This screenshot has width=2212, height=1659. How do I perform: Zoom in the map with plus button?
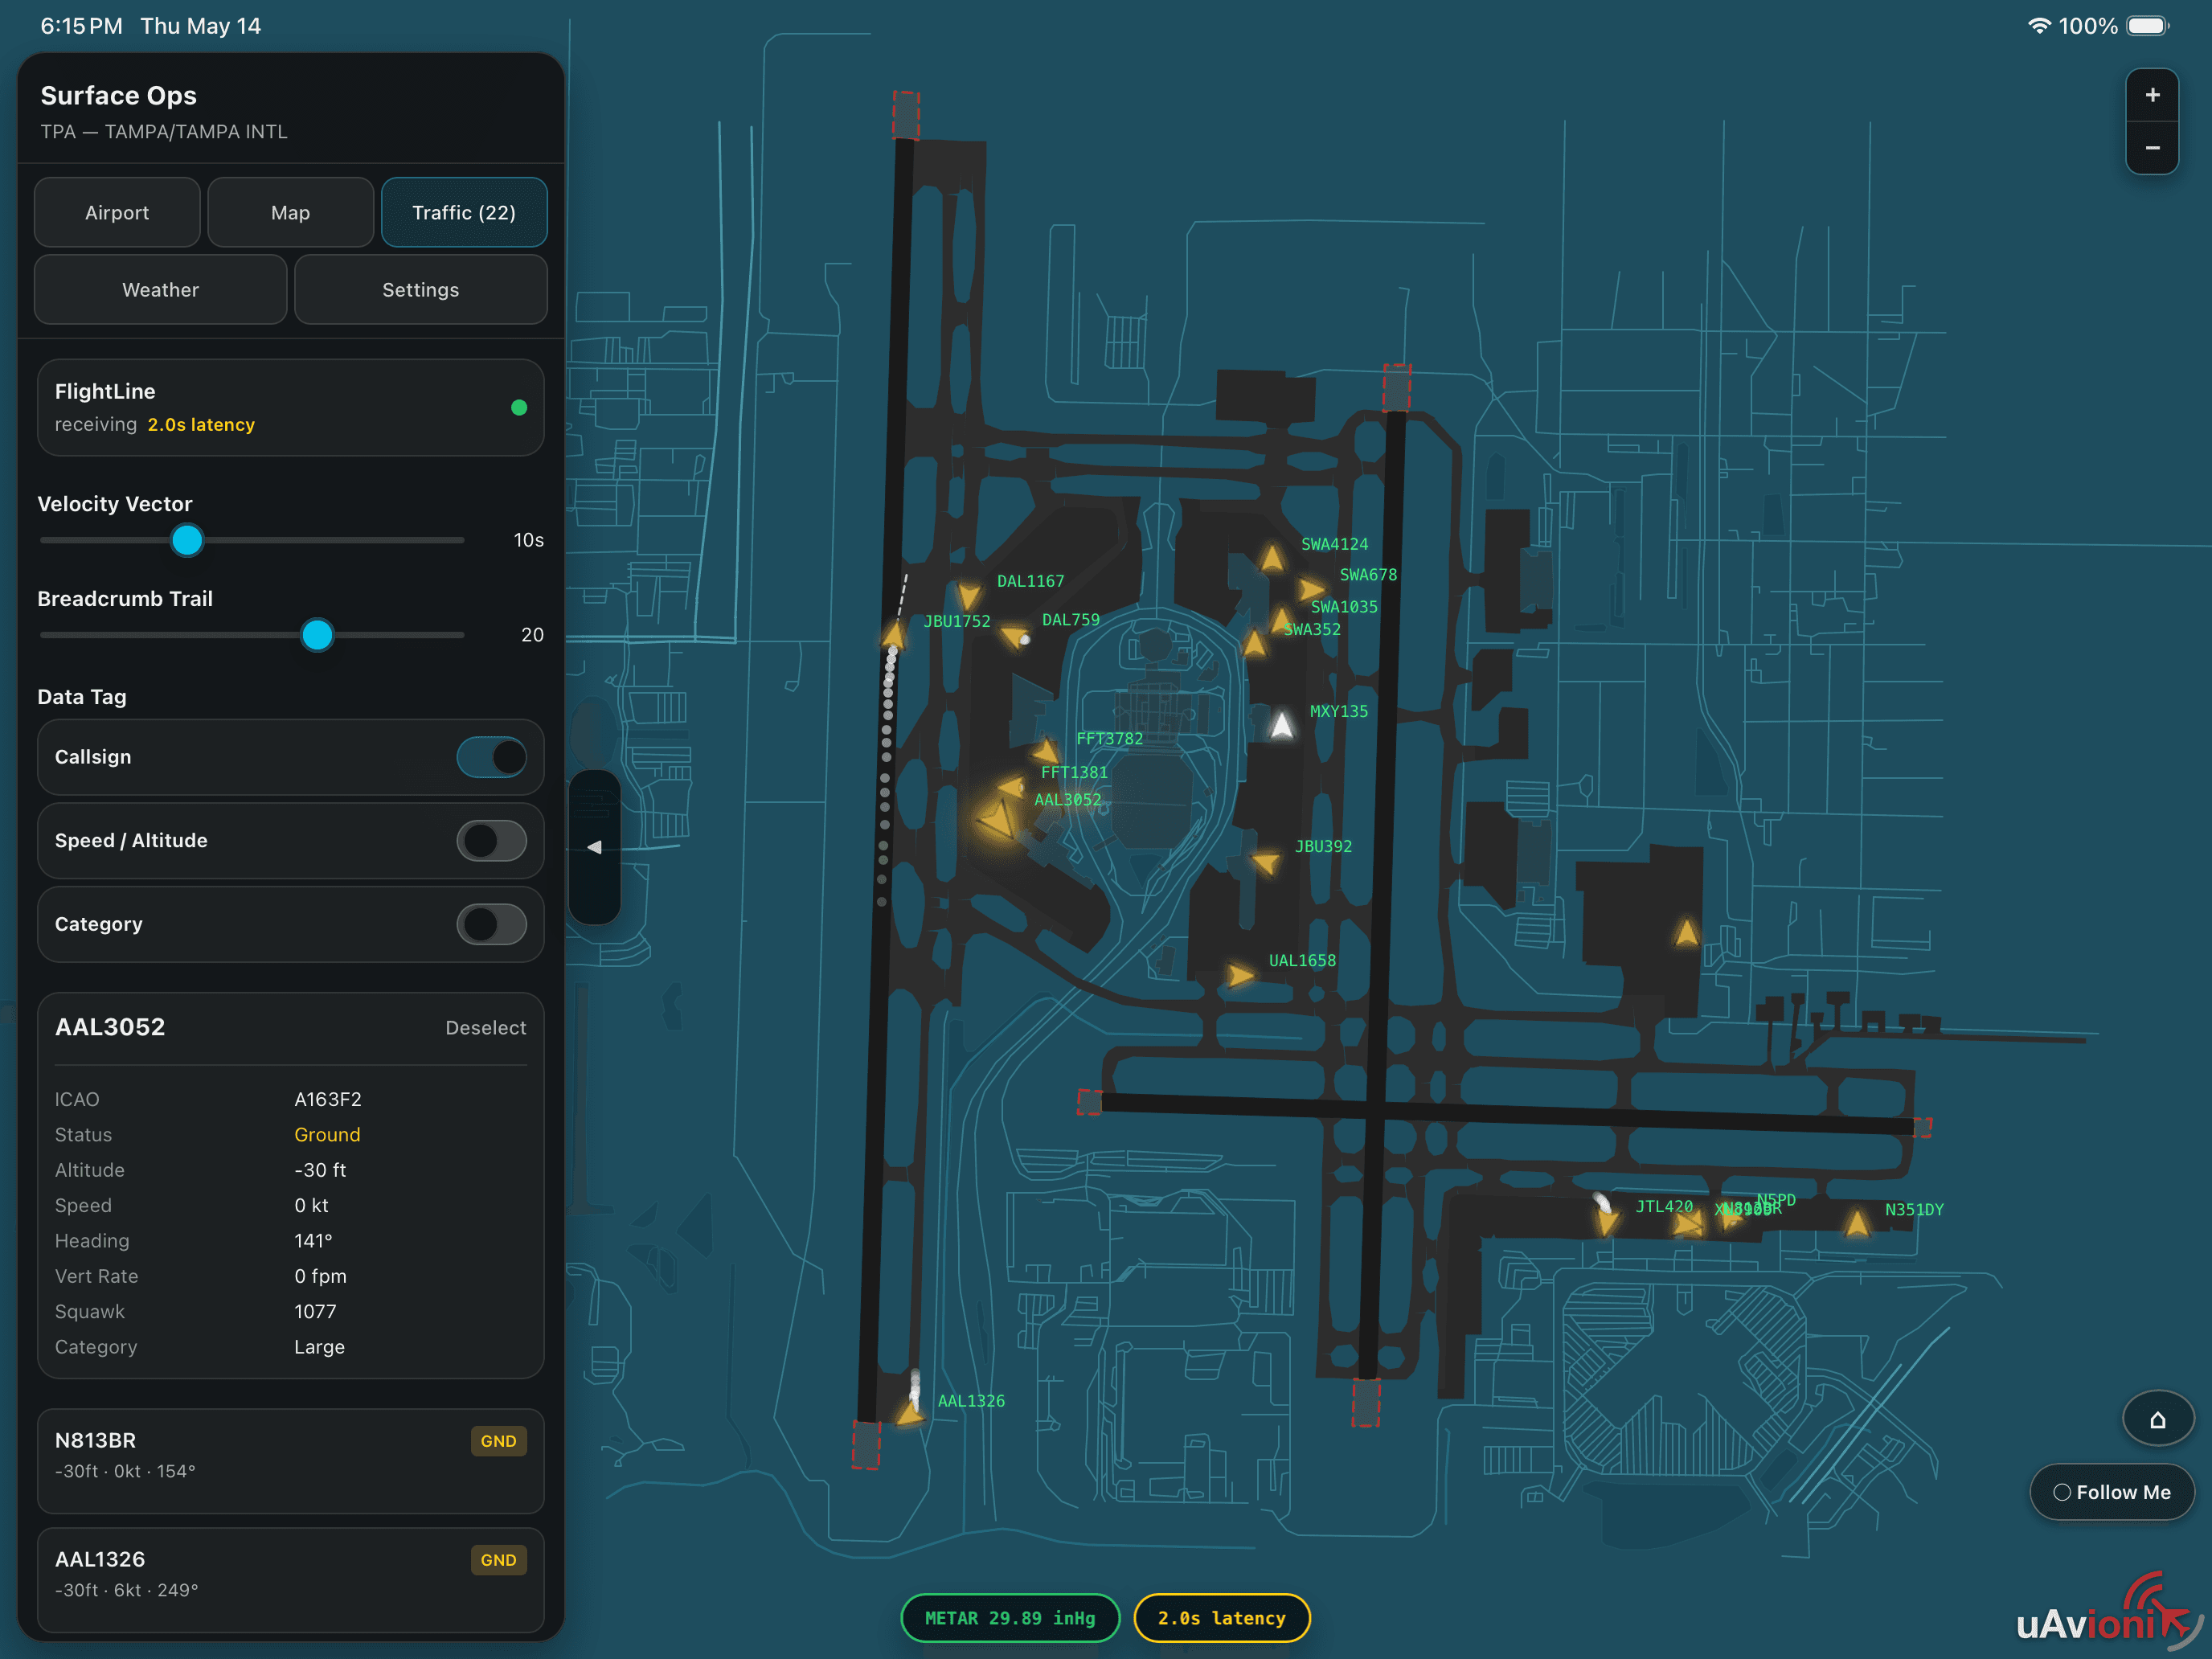coord(2152,95)
